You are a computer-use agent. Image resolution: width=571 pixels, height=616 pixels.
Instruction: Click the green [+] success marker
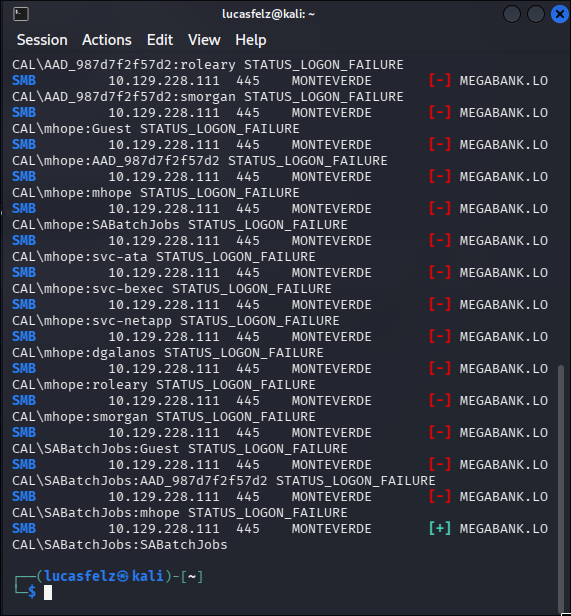440,529
